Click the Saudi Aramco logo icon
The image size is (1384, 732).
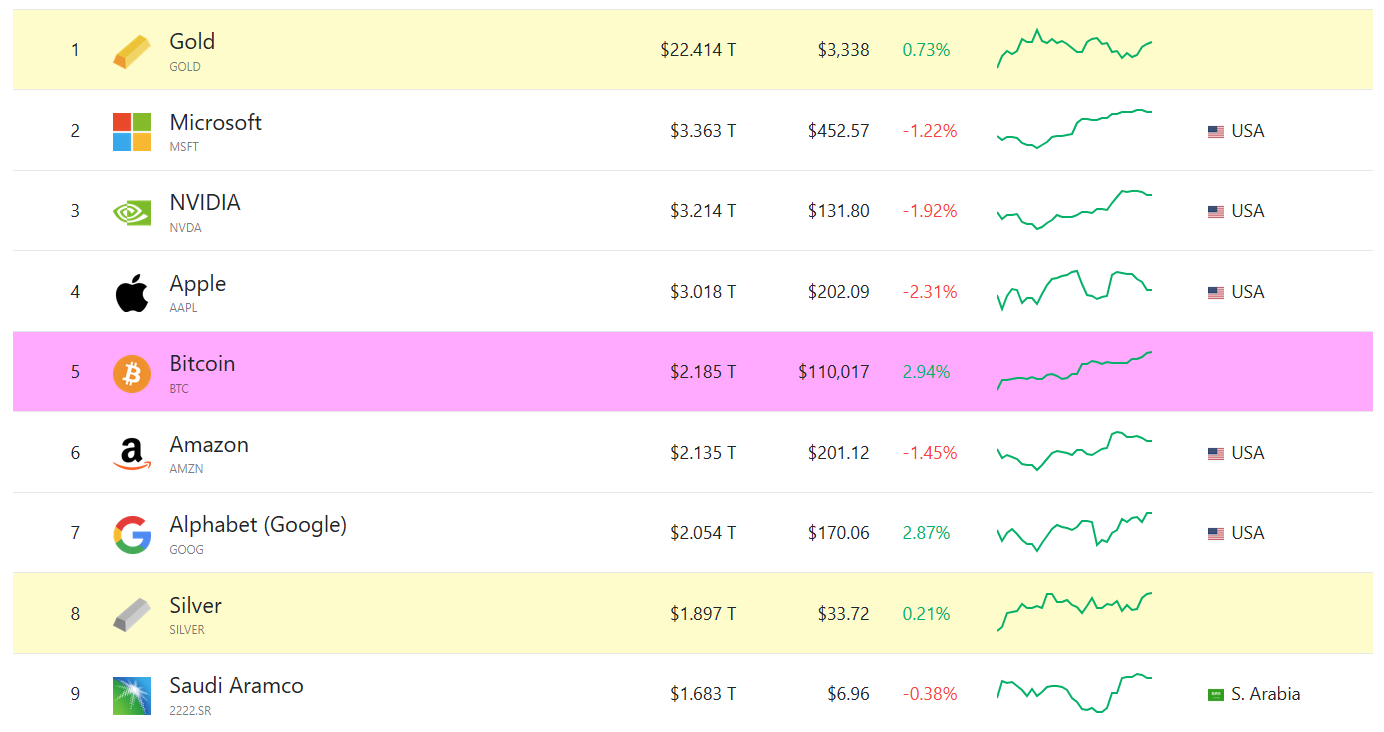coord(132,695)
